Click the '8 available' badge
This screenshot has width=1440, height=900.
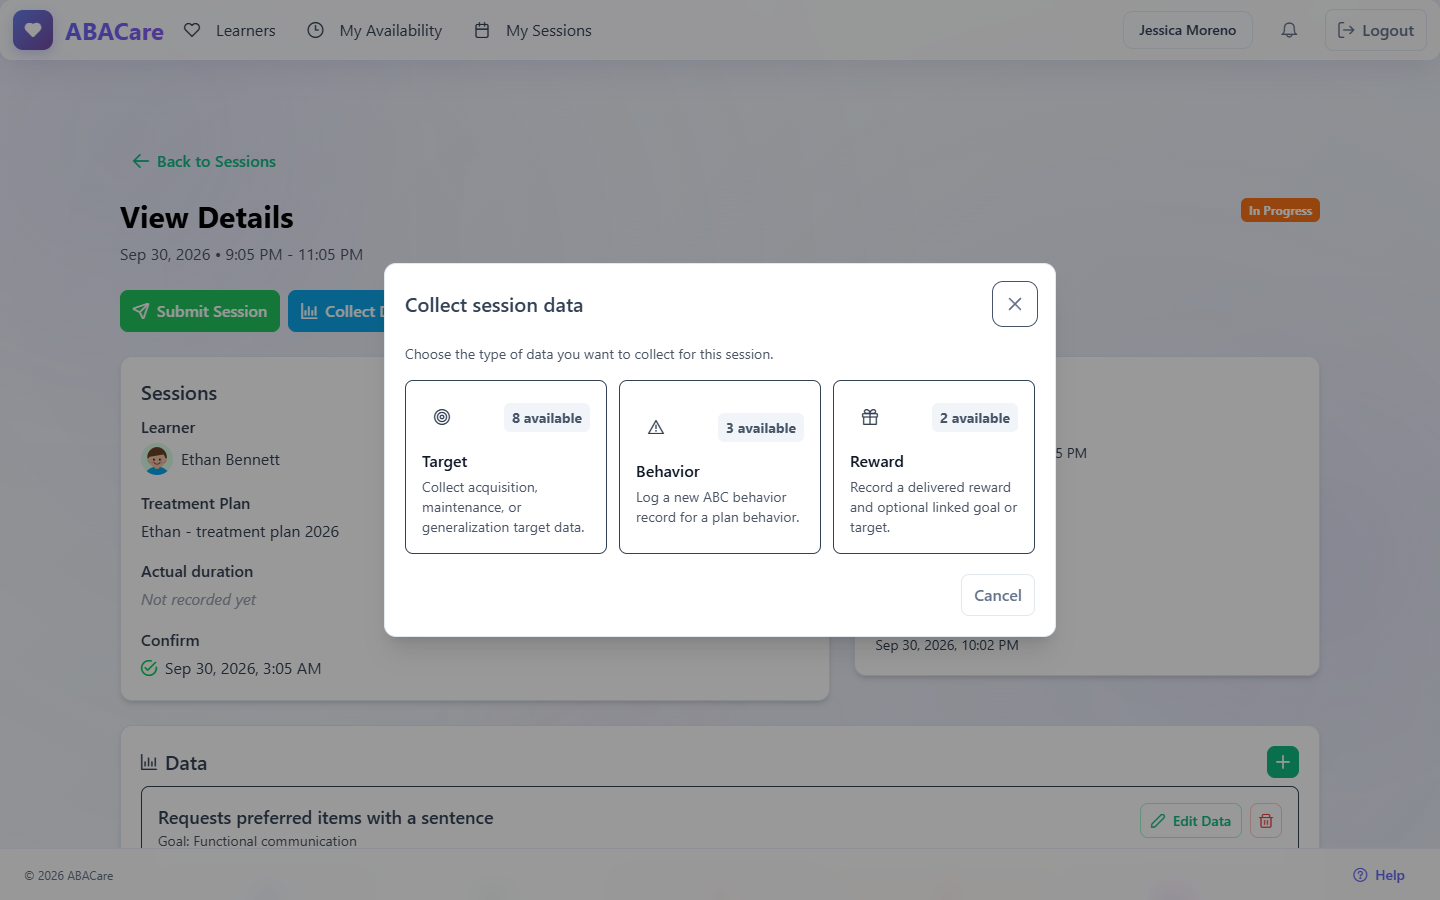(547, 418)
